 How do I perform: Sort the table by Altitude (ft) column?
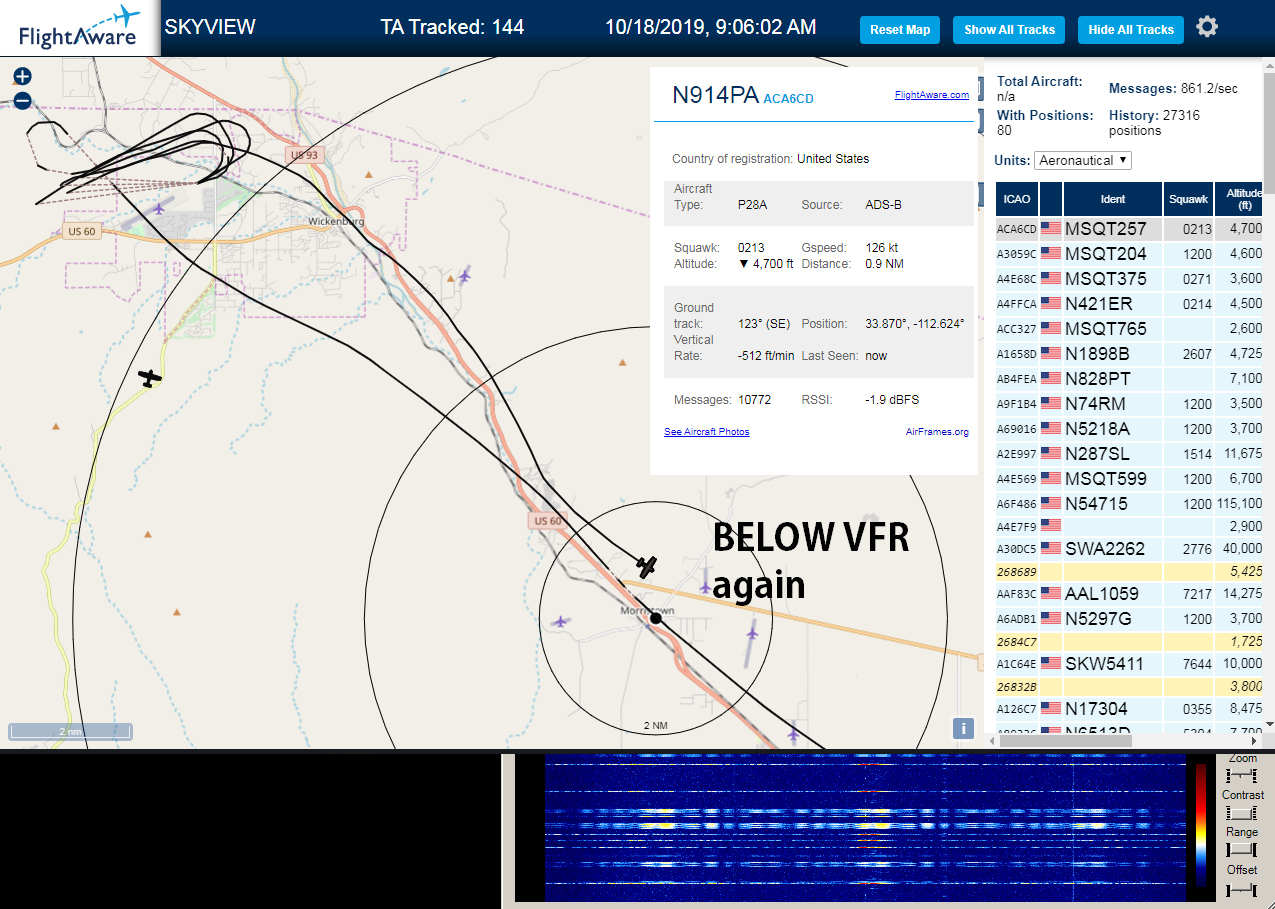pyautogui.click(x=1240, y=199)
